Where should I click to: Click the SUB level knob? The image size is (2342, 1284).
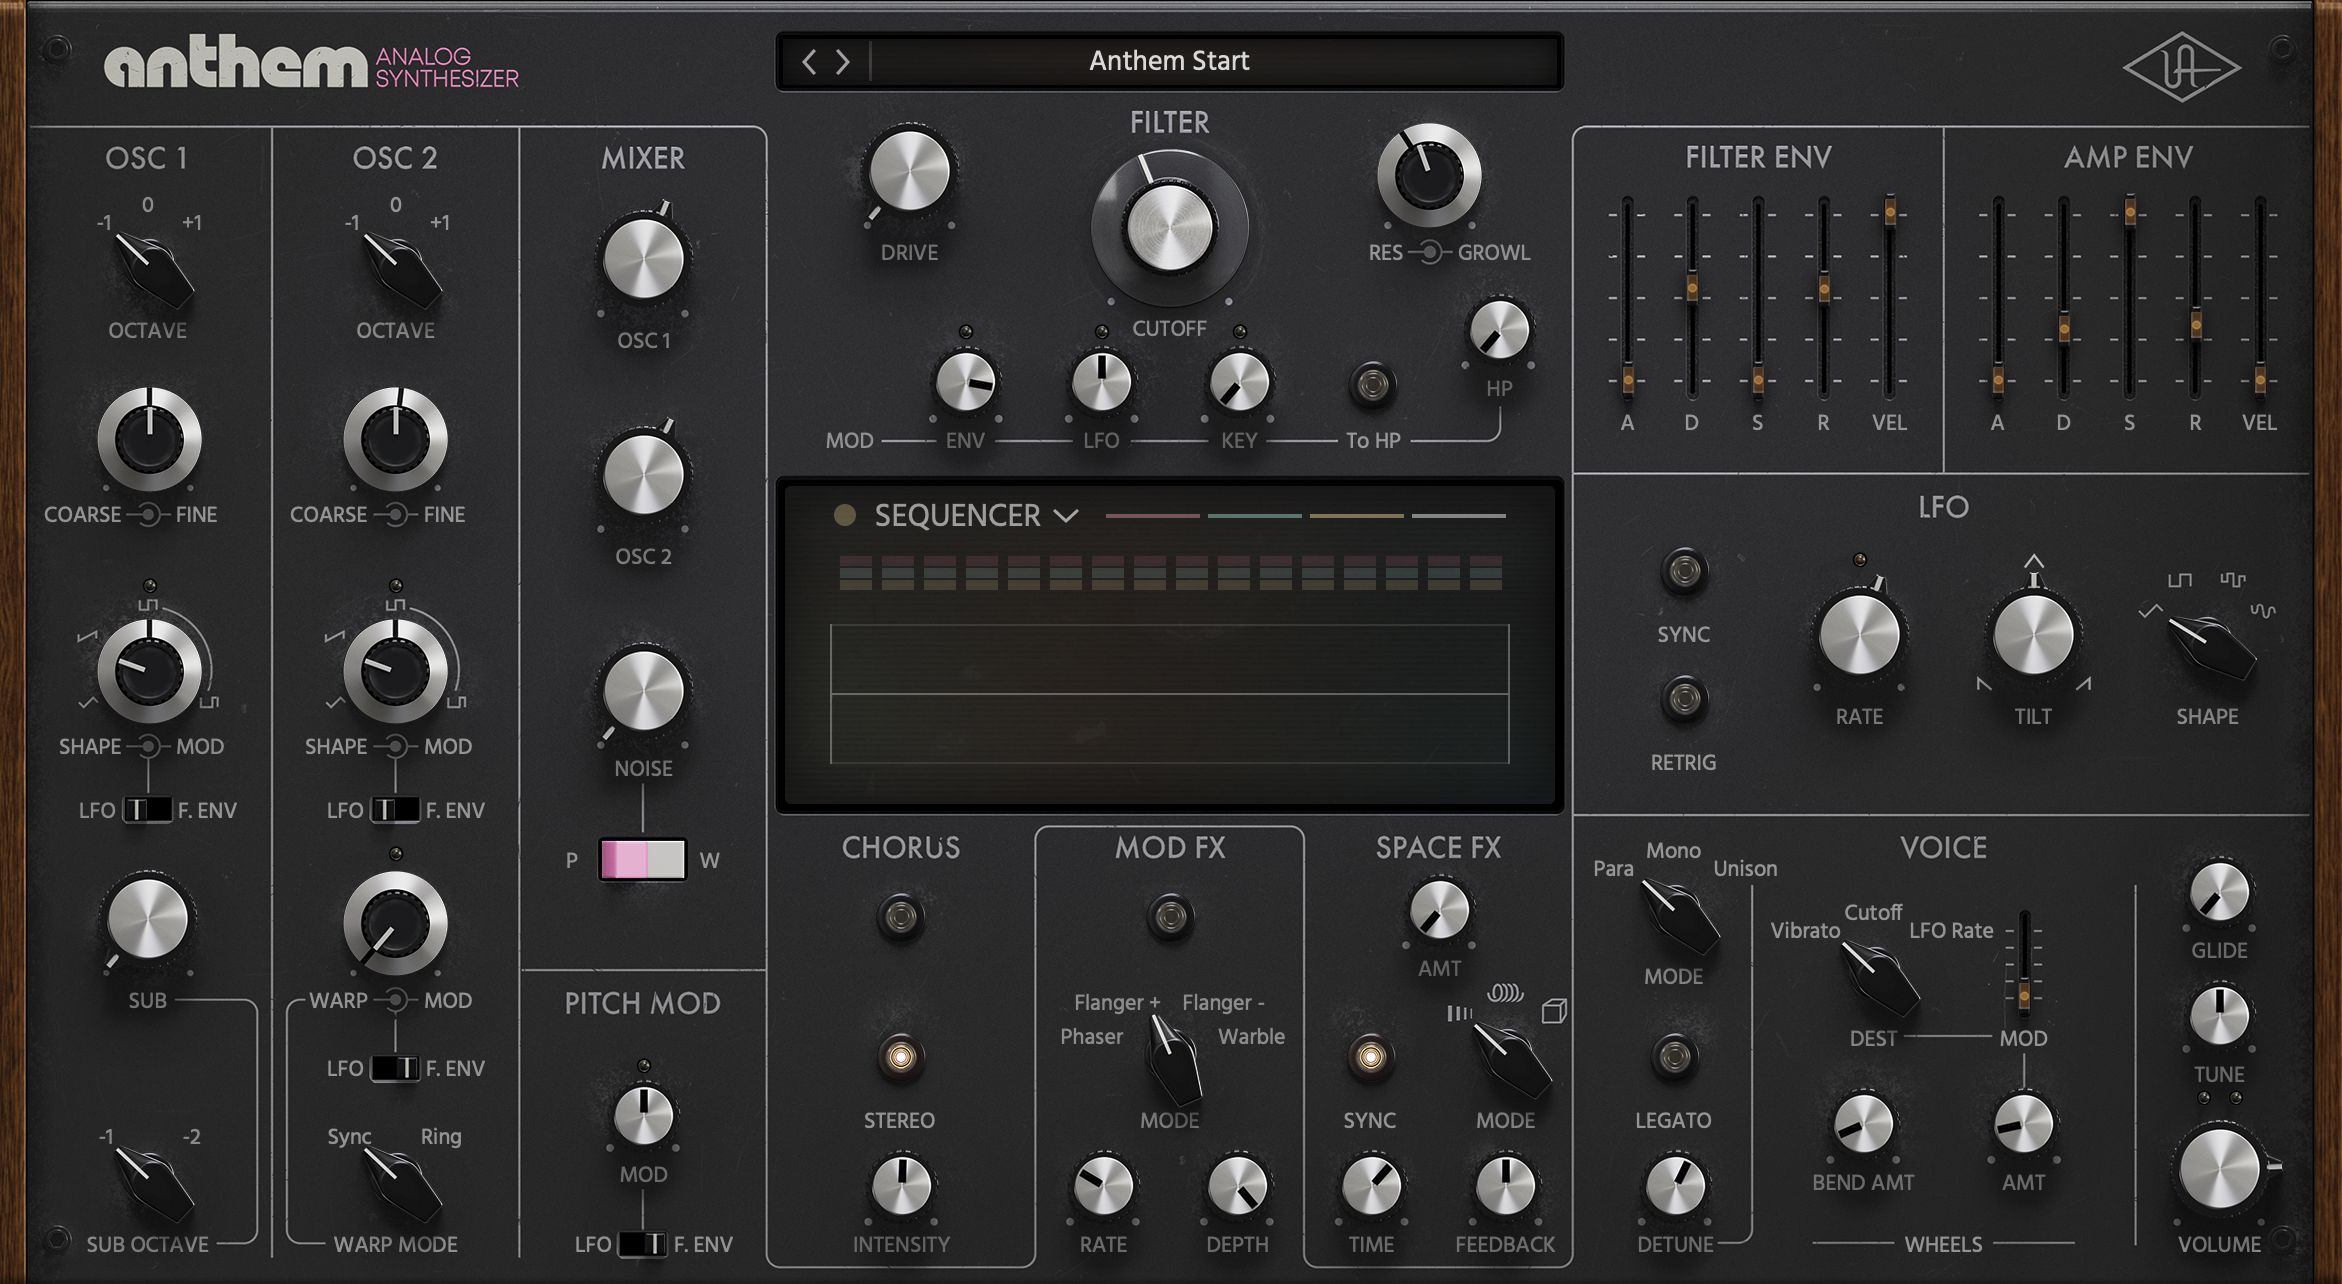click(x=147, y=920)
